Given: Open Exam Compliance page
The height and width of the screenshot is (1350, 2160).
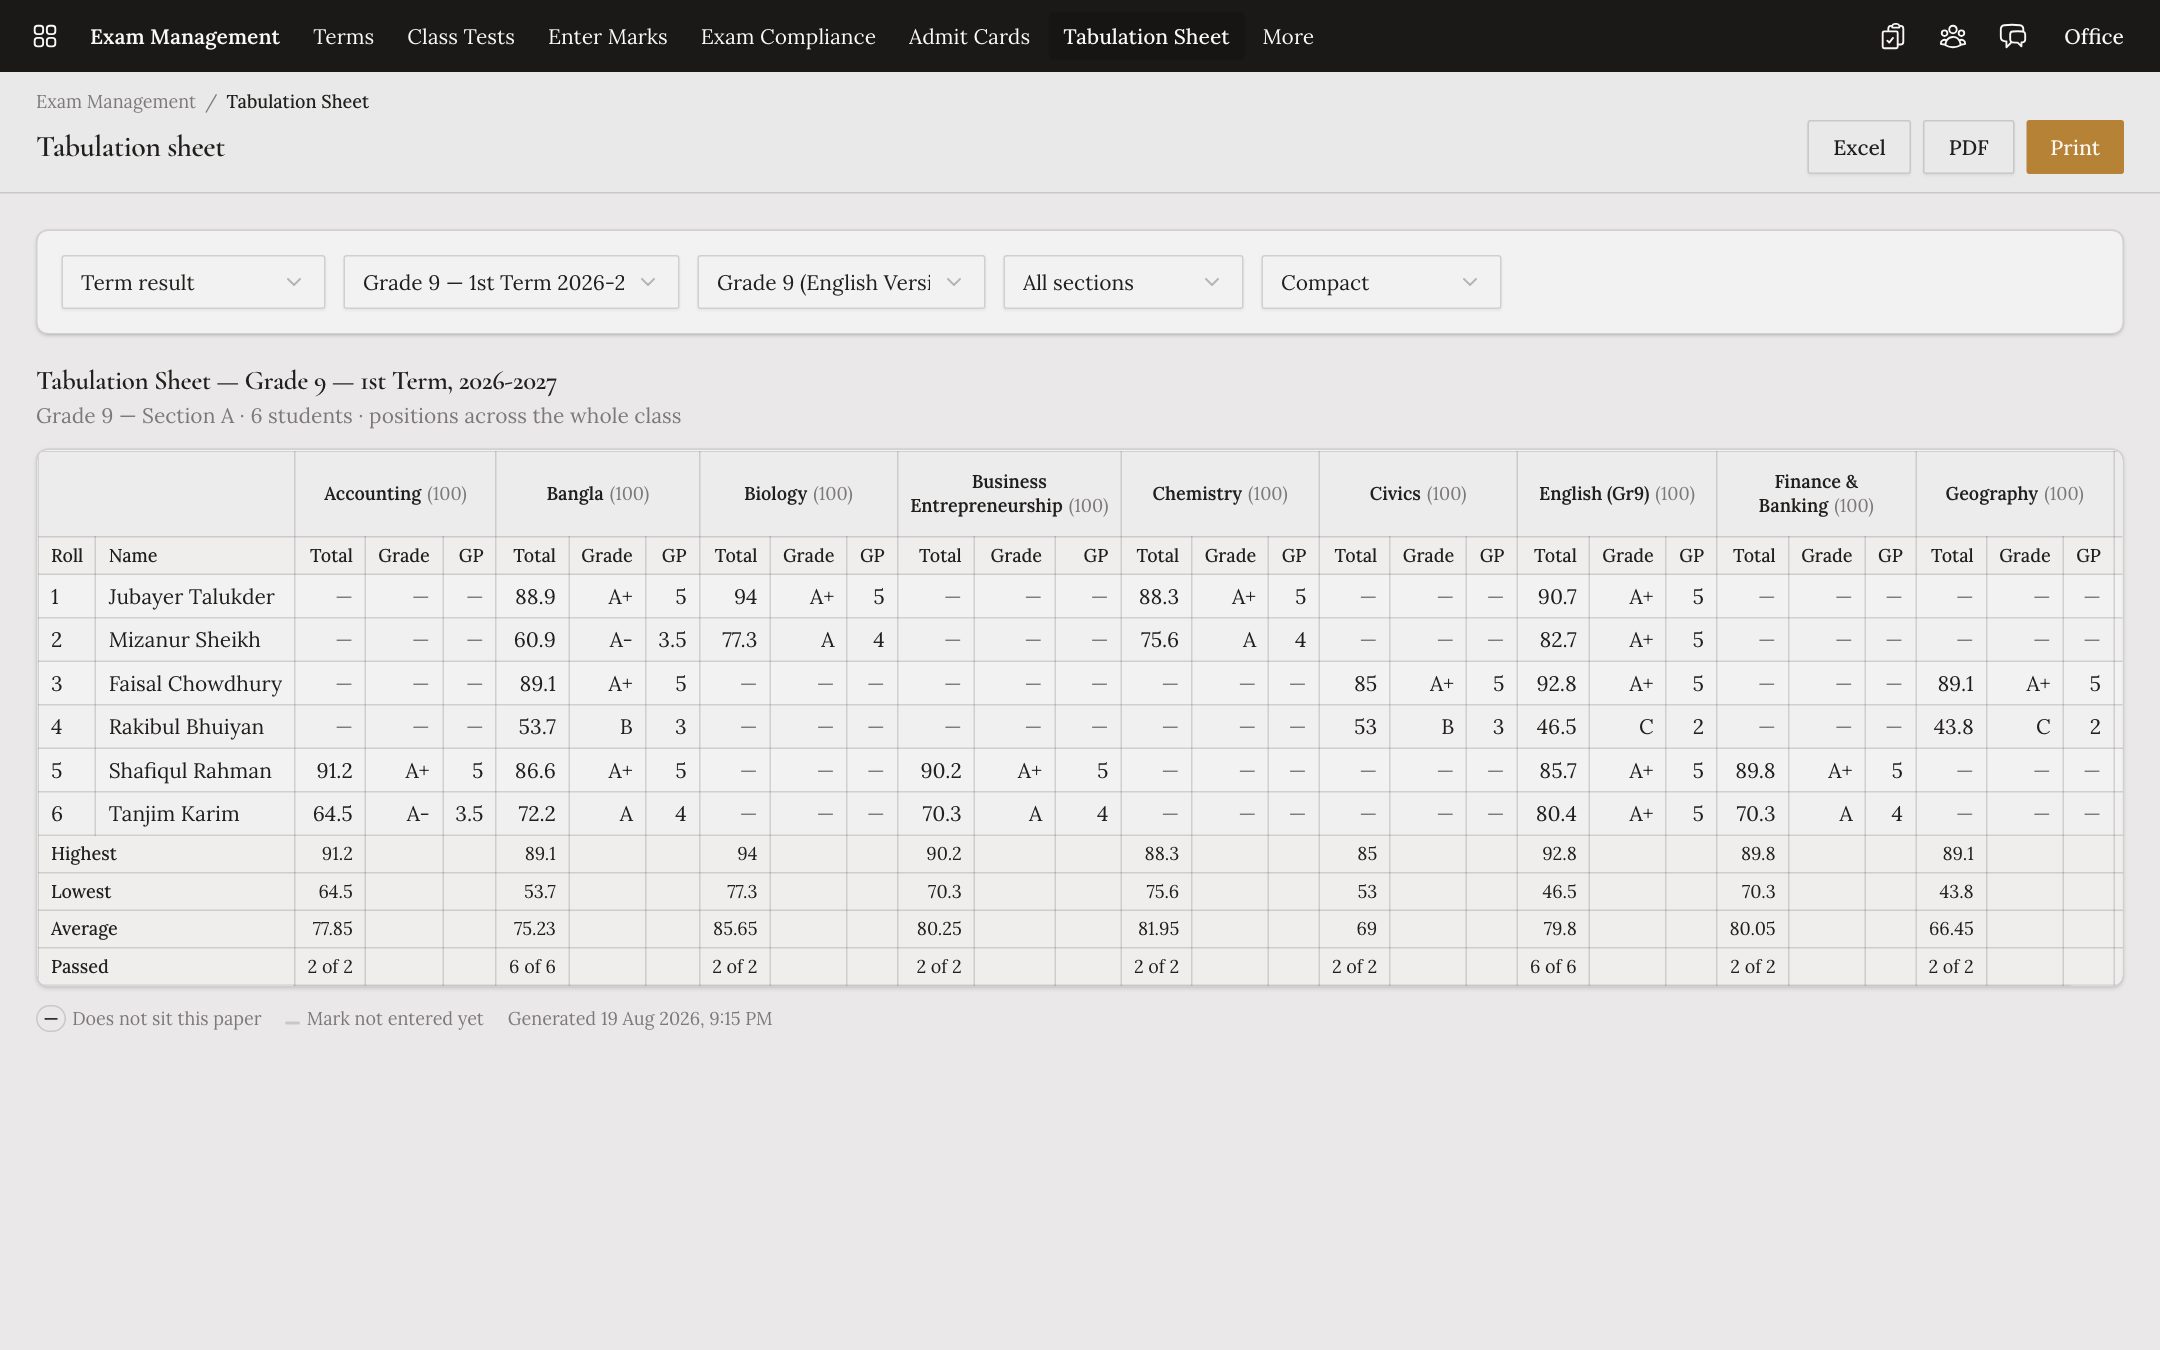Looking at the screenshot, I should 788,36.
